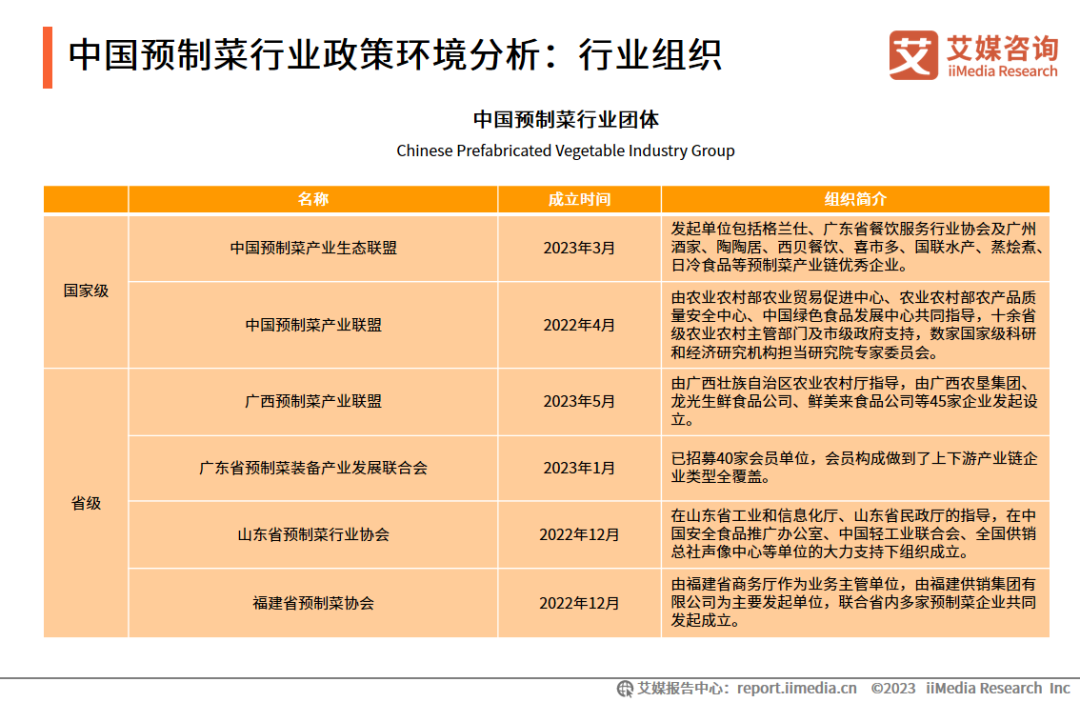Screen dimensions: 1080x702
Task: Click the 中国预制菜产业生态联盟 entry
Action: coord(313,248)
